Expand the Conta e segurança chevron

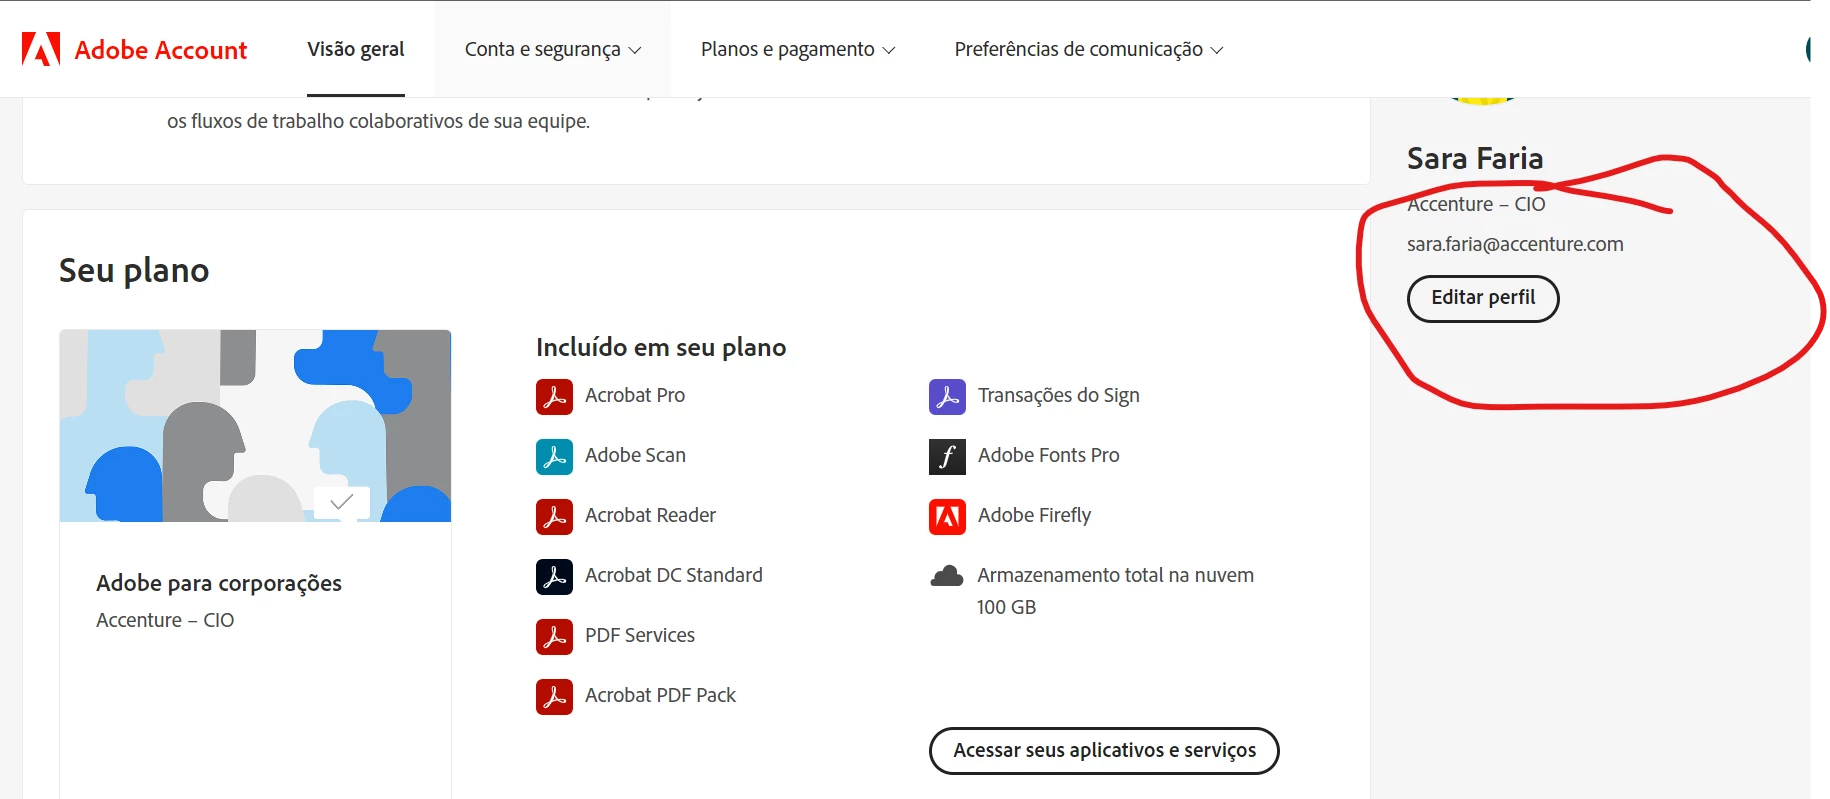(x=634, y=50)
